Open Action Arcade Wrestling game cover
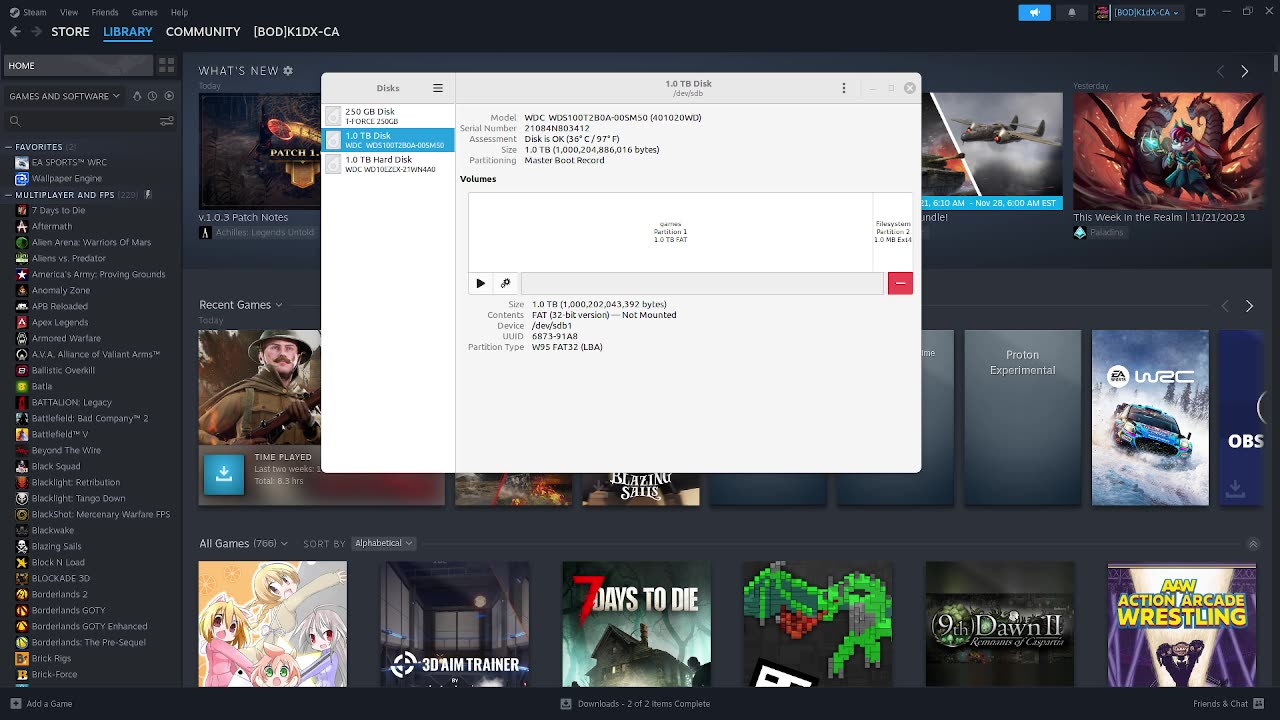 pyautogui.click(x=1182, y=624)
